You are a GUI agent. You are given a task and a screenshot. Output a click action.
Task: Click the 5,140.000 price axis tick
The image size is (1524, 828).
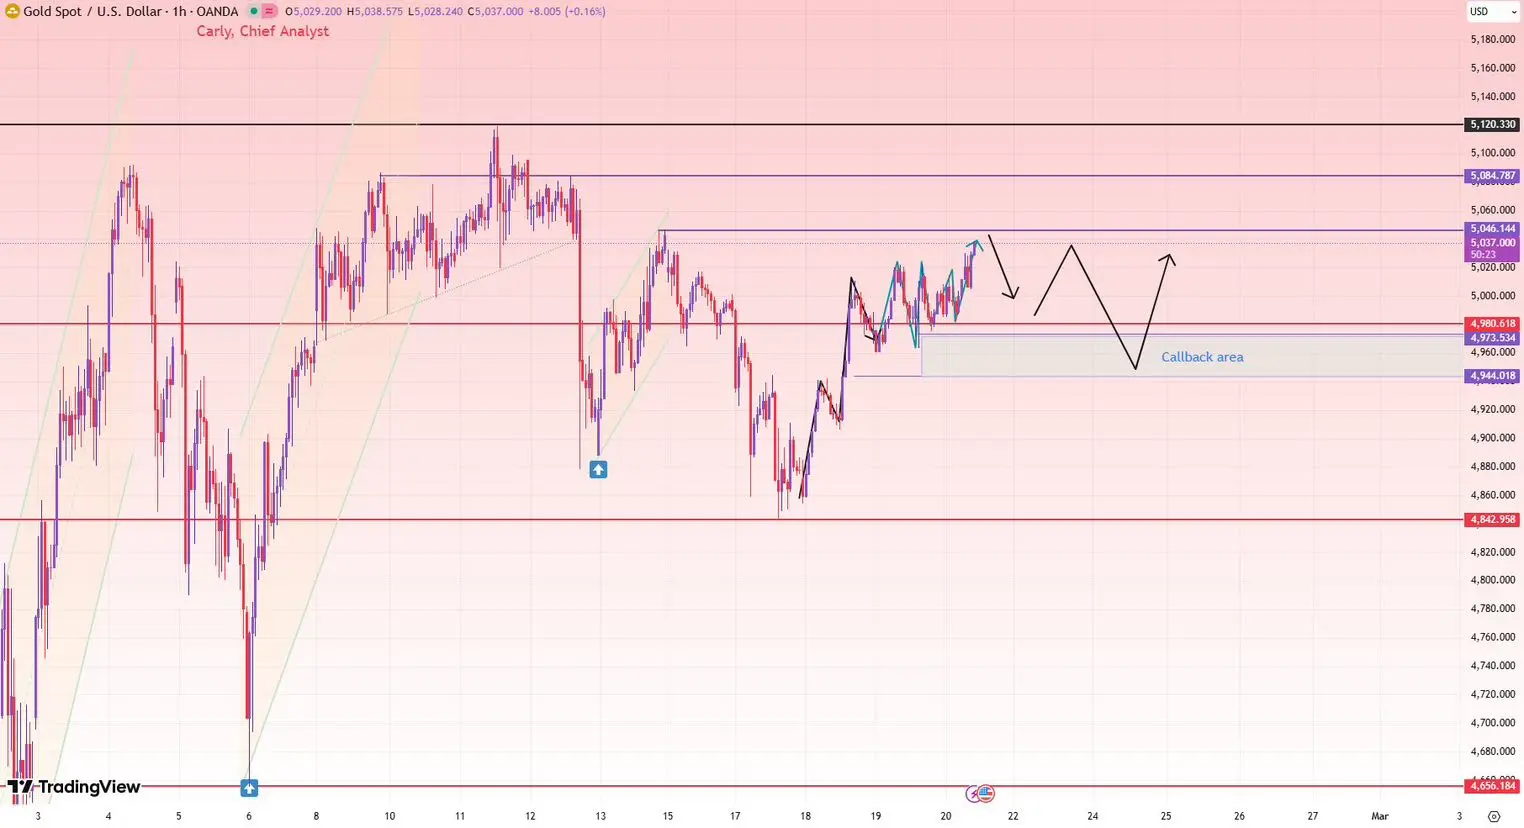click(1492, 96)
